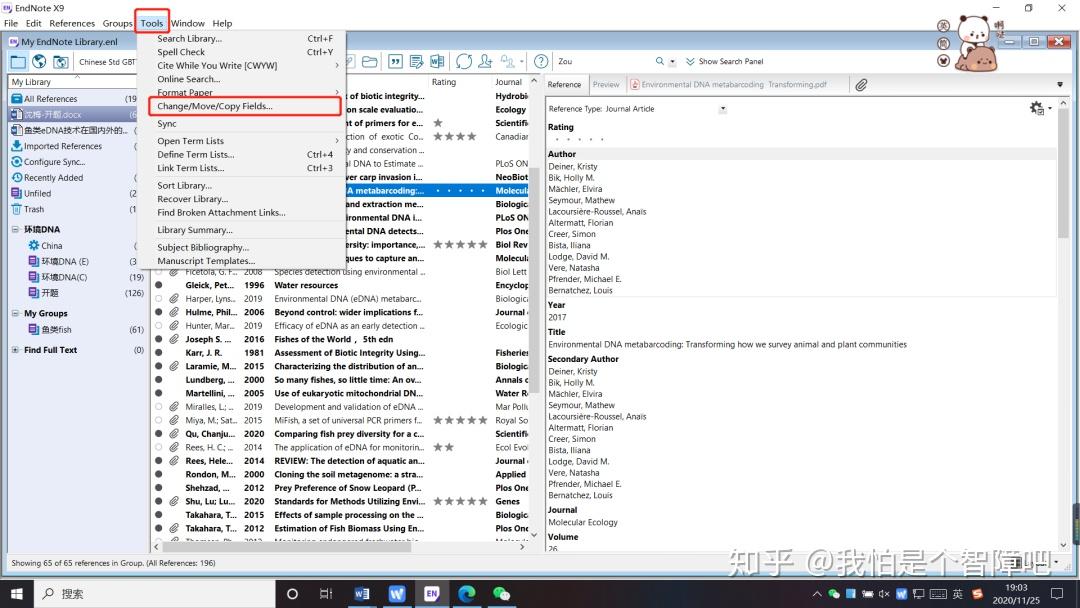Open the attached PDF tab
Viewport: 1080px width, 608px height.
click(x=729, y=85)
